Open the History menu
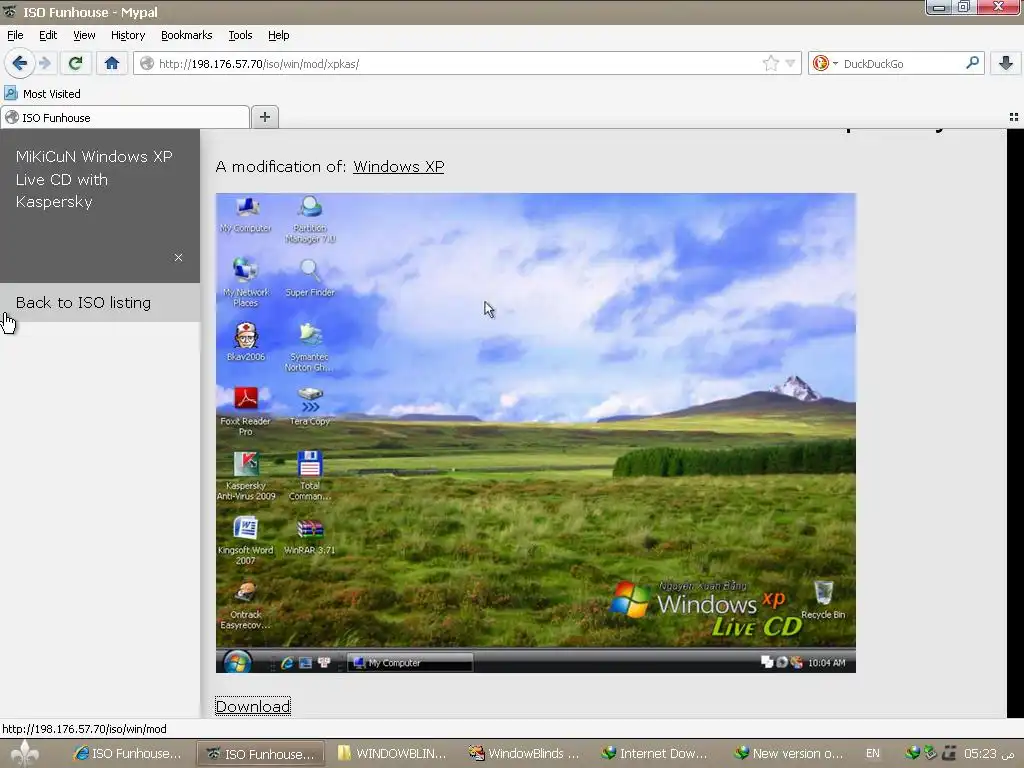The image size is (1024, 768). 128,35
